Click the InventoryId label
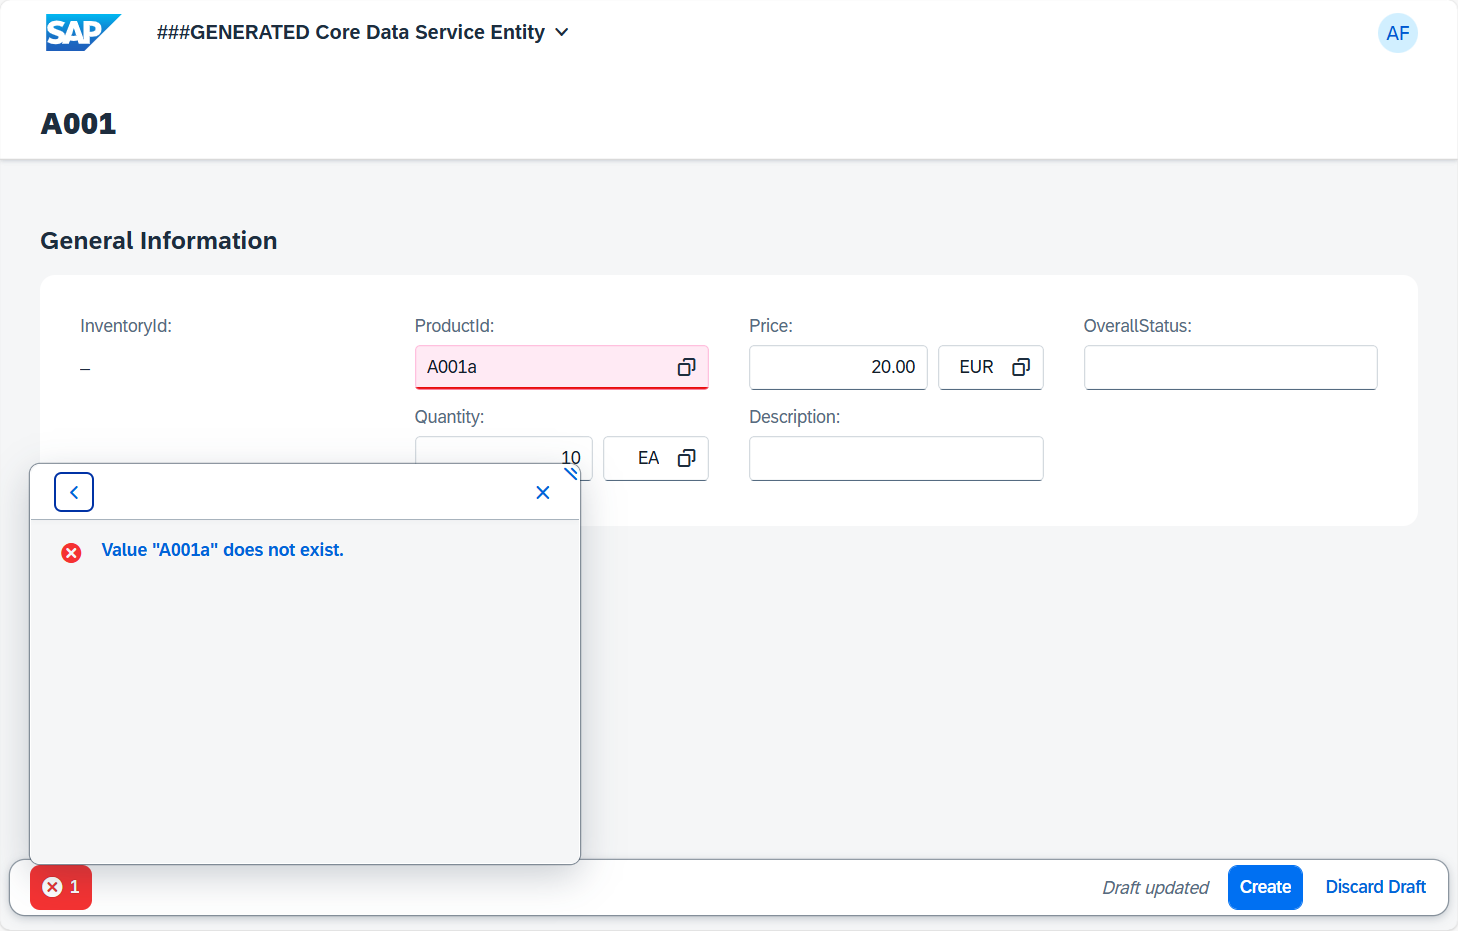1458x931 pixels. [126, 326]
